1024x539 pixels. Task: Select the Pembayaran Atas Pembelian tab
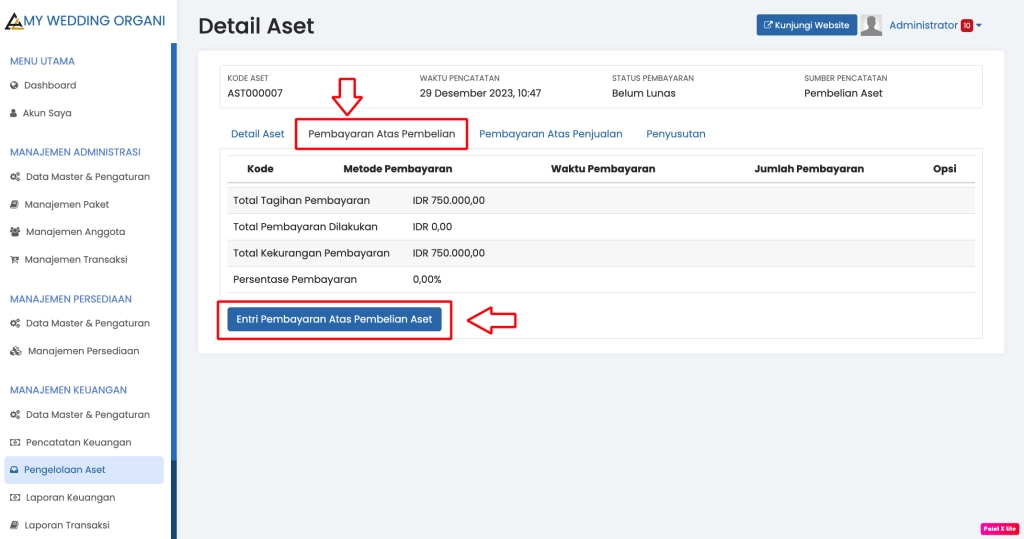(x=381, y=134)
